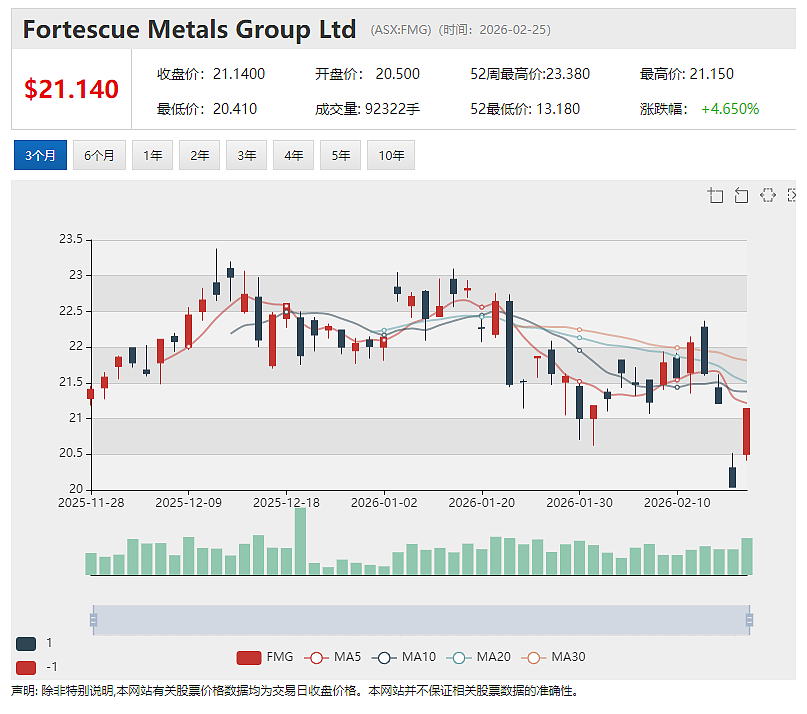Viewport: 807px width, 714px height.
Task: Toggle the FMG candlestick series legend
Action: pos(265,657)
